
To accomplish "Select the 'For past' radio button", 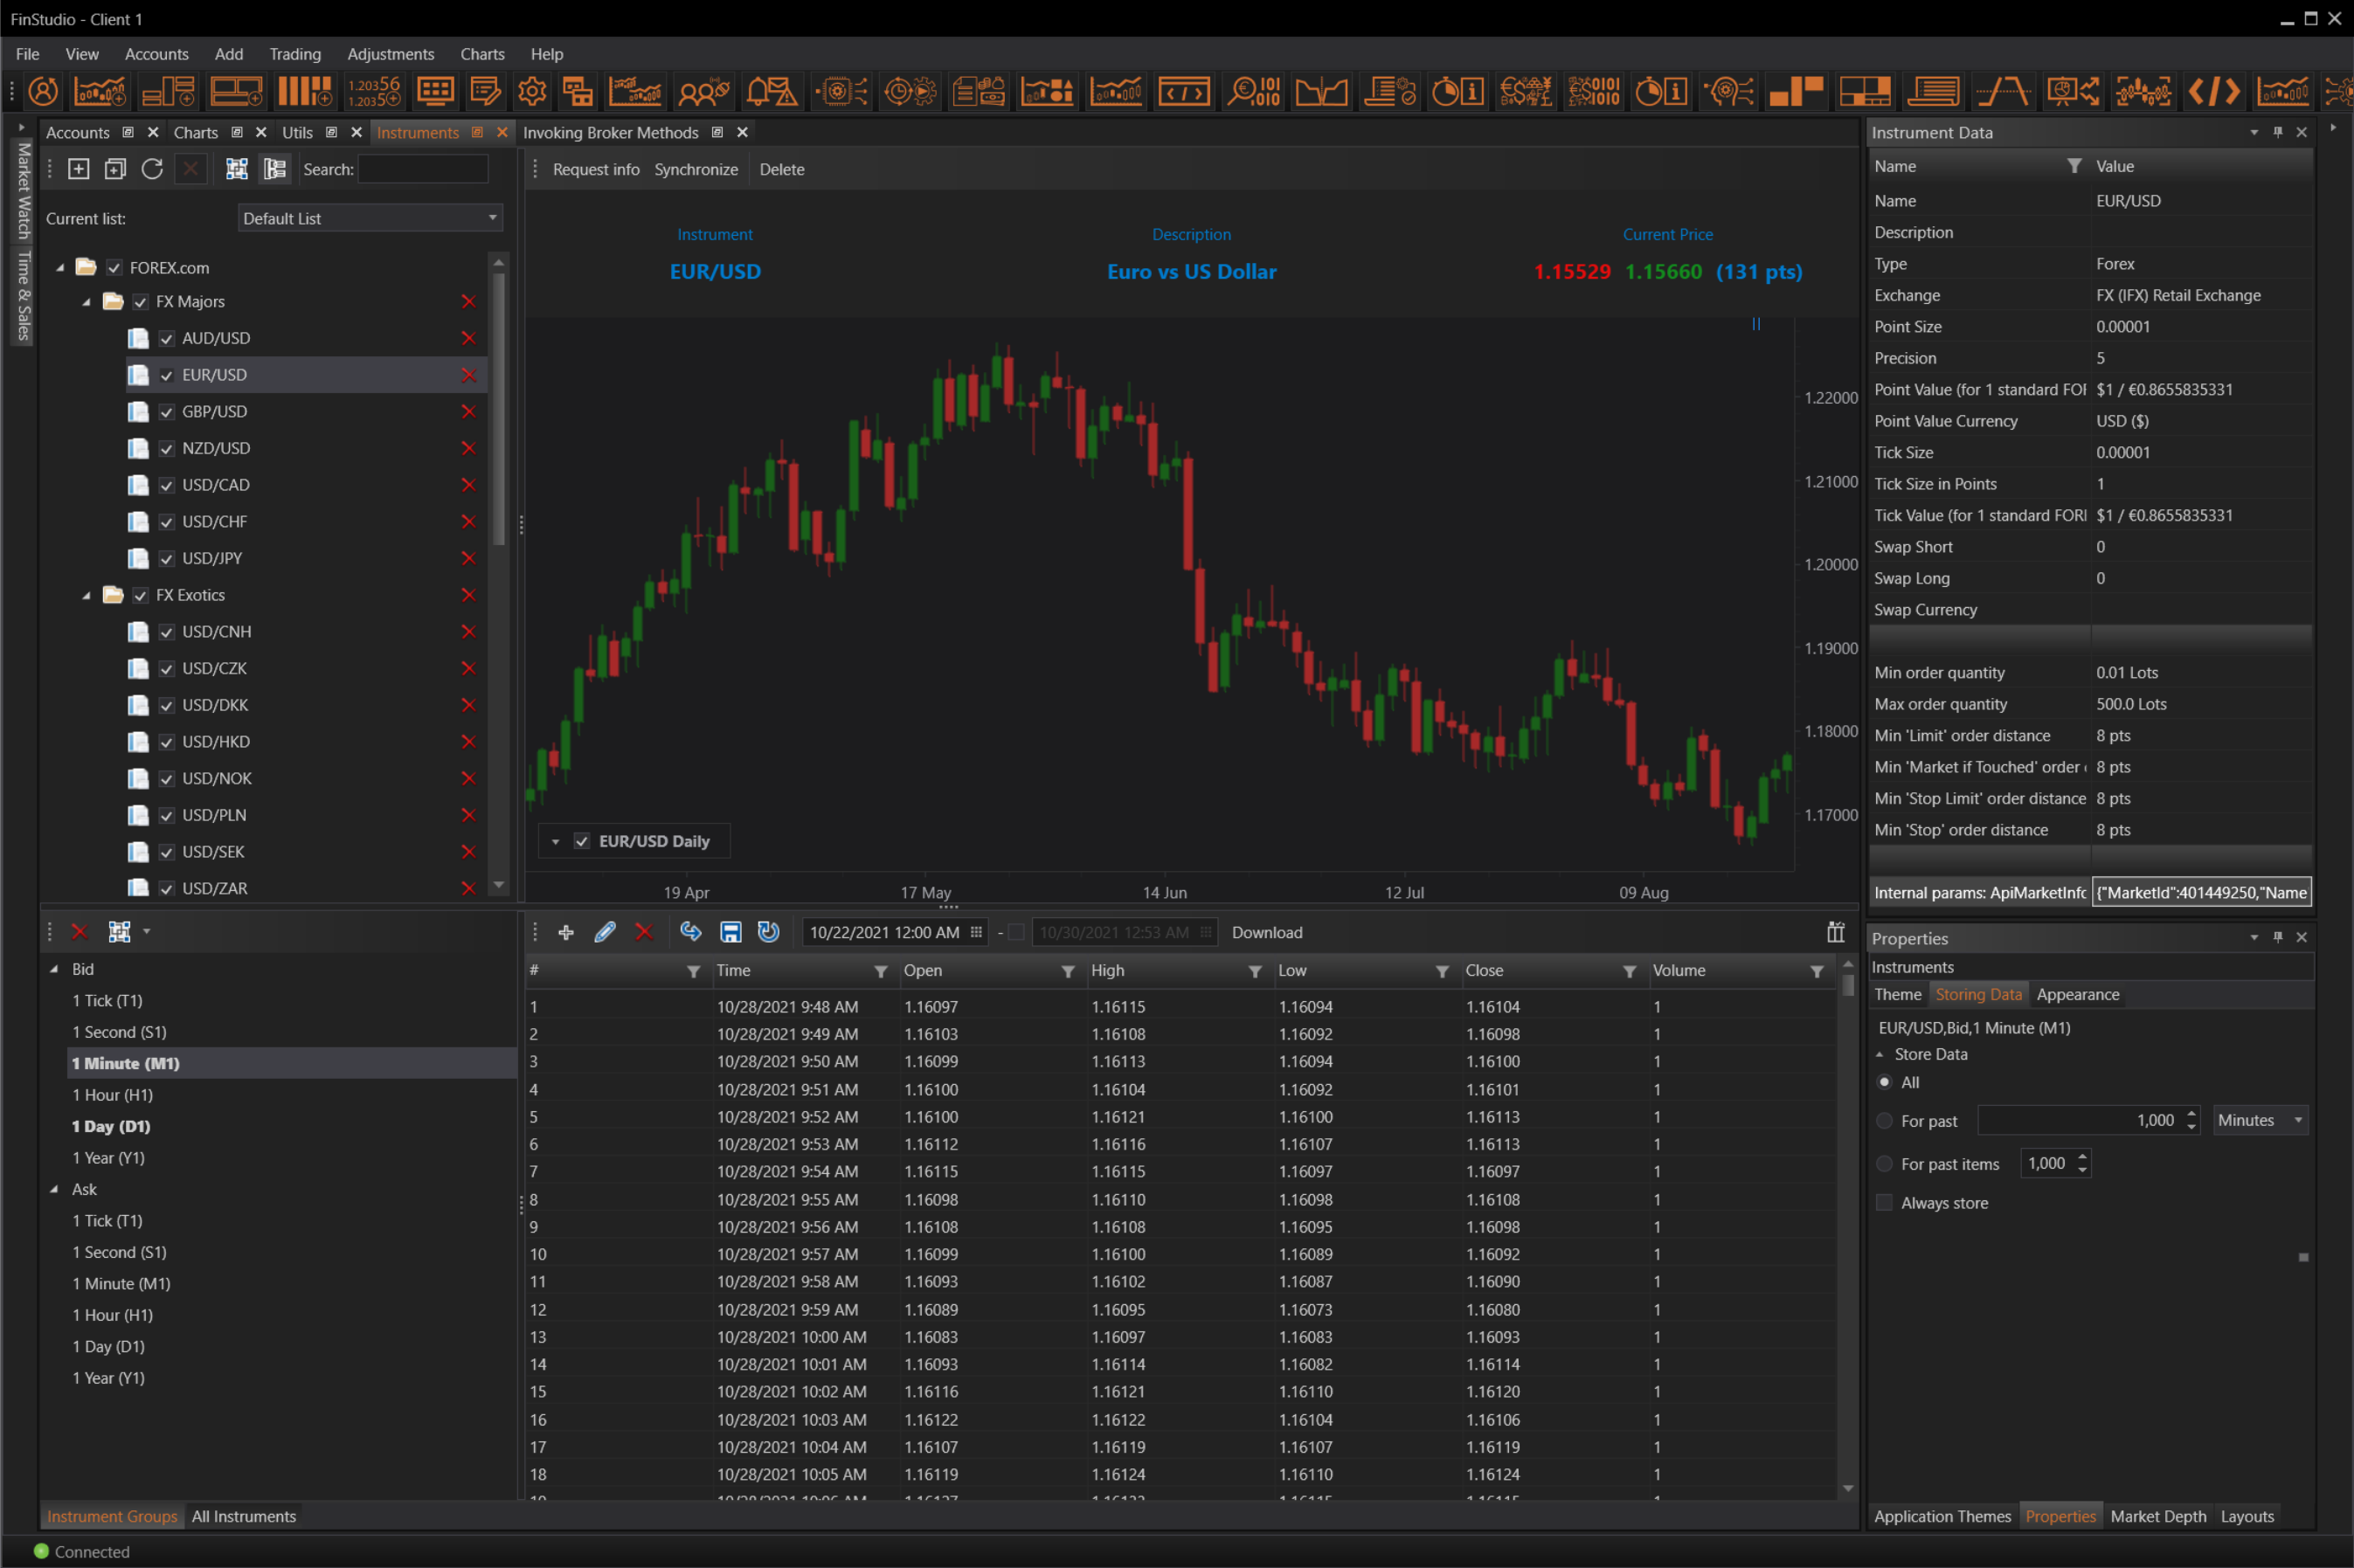I will [1885, 1121].
